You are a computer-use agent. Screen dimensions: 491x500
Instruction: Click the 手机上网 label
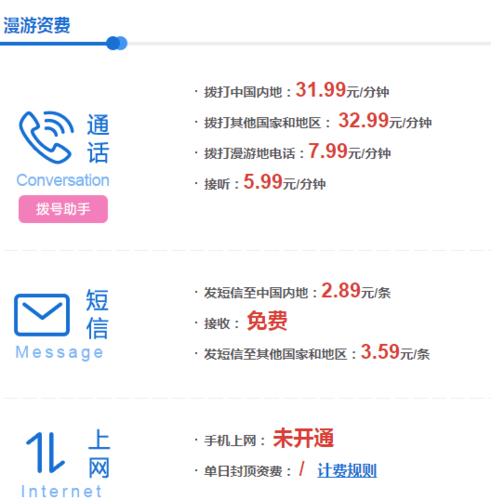click(230, 441)
